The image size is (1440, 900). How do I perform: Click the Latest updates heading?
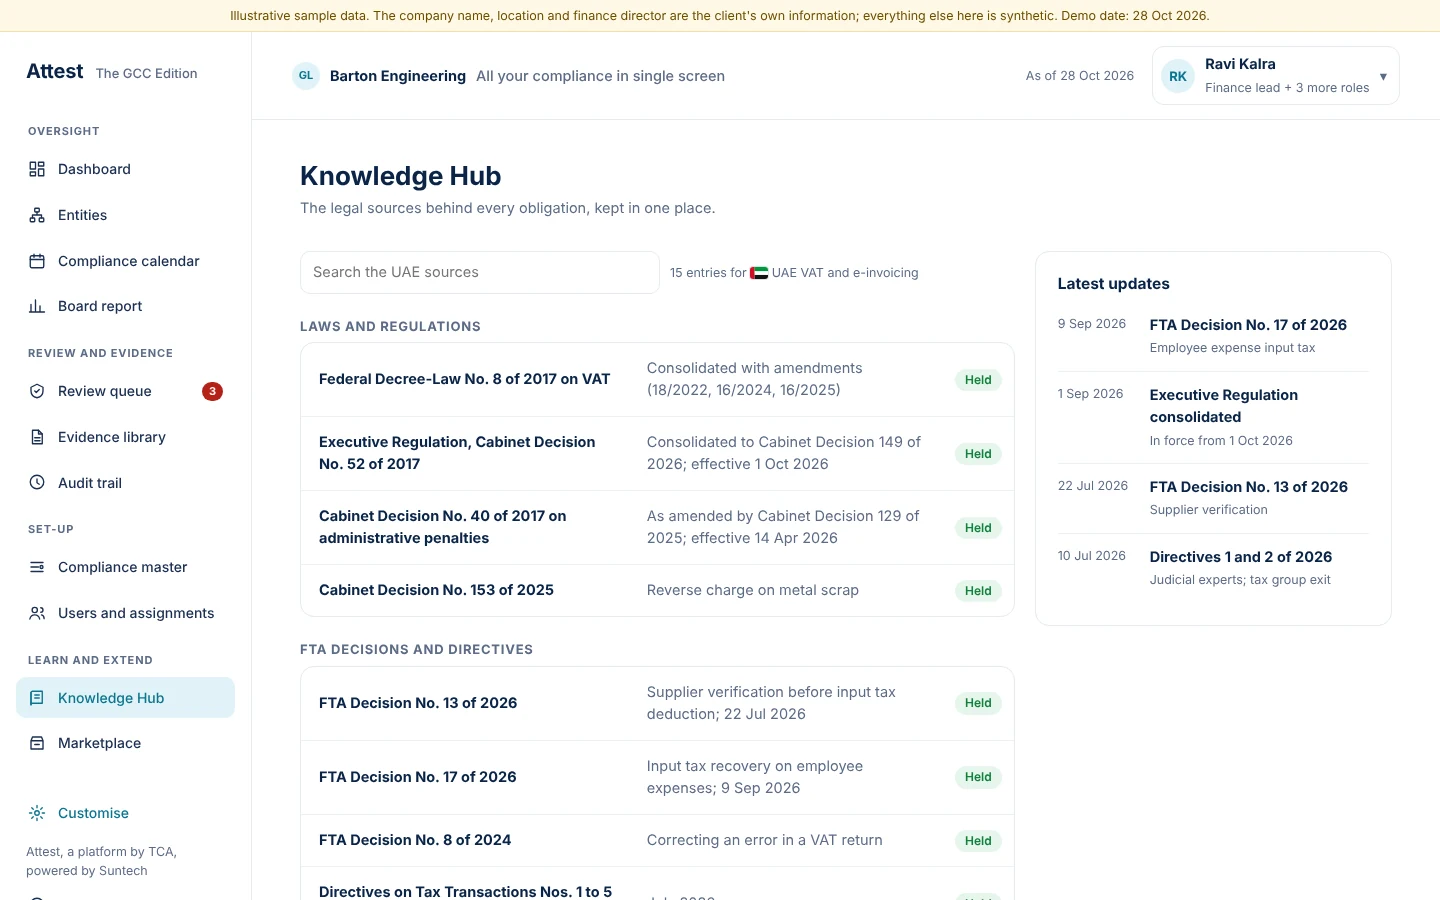coord(1114,284)
